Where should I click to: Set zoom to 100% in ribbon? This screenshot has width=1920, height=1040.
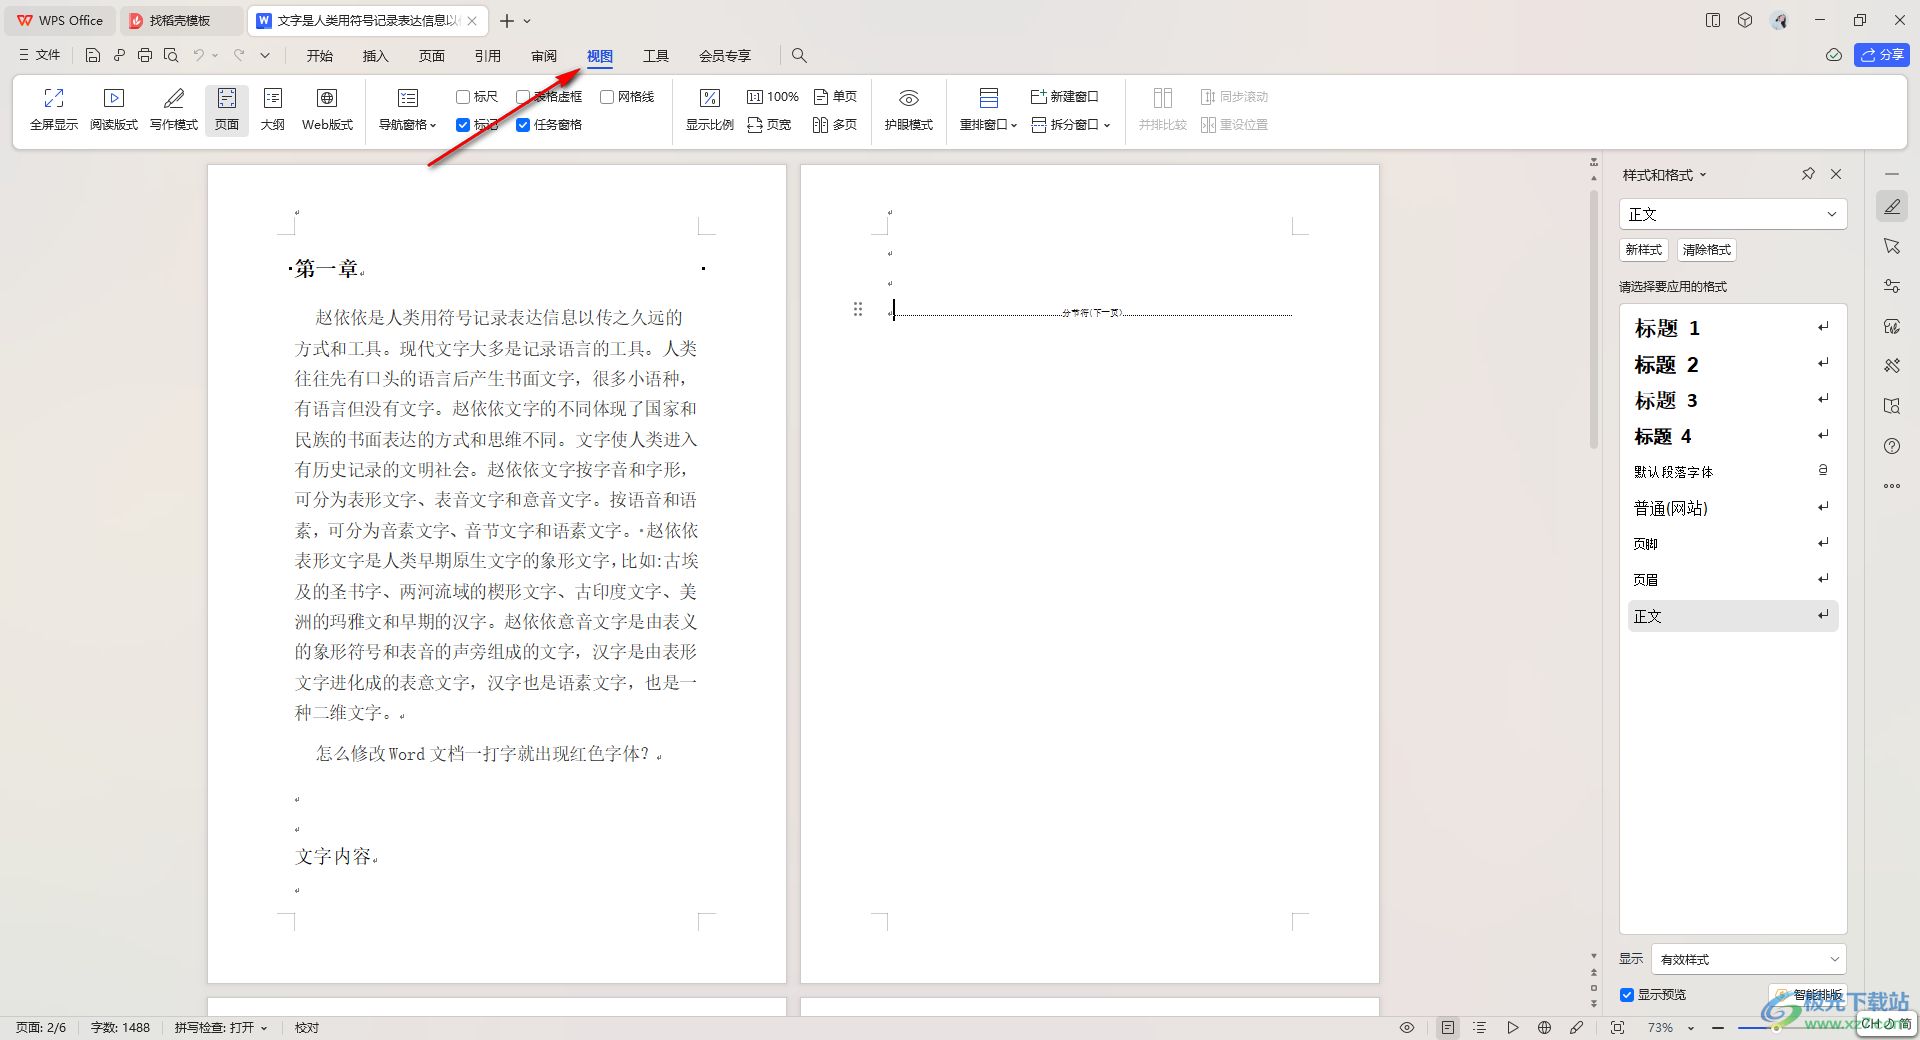pyautogui.click(x=773, y=97)
